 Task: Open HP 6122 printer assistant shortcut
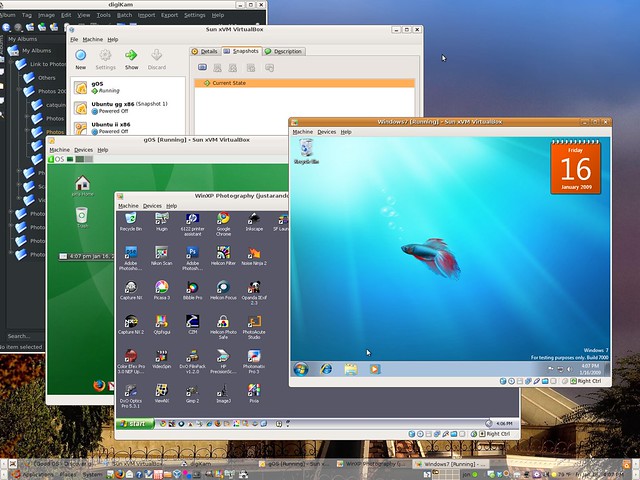coord(192,224)
